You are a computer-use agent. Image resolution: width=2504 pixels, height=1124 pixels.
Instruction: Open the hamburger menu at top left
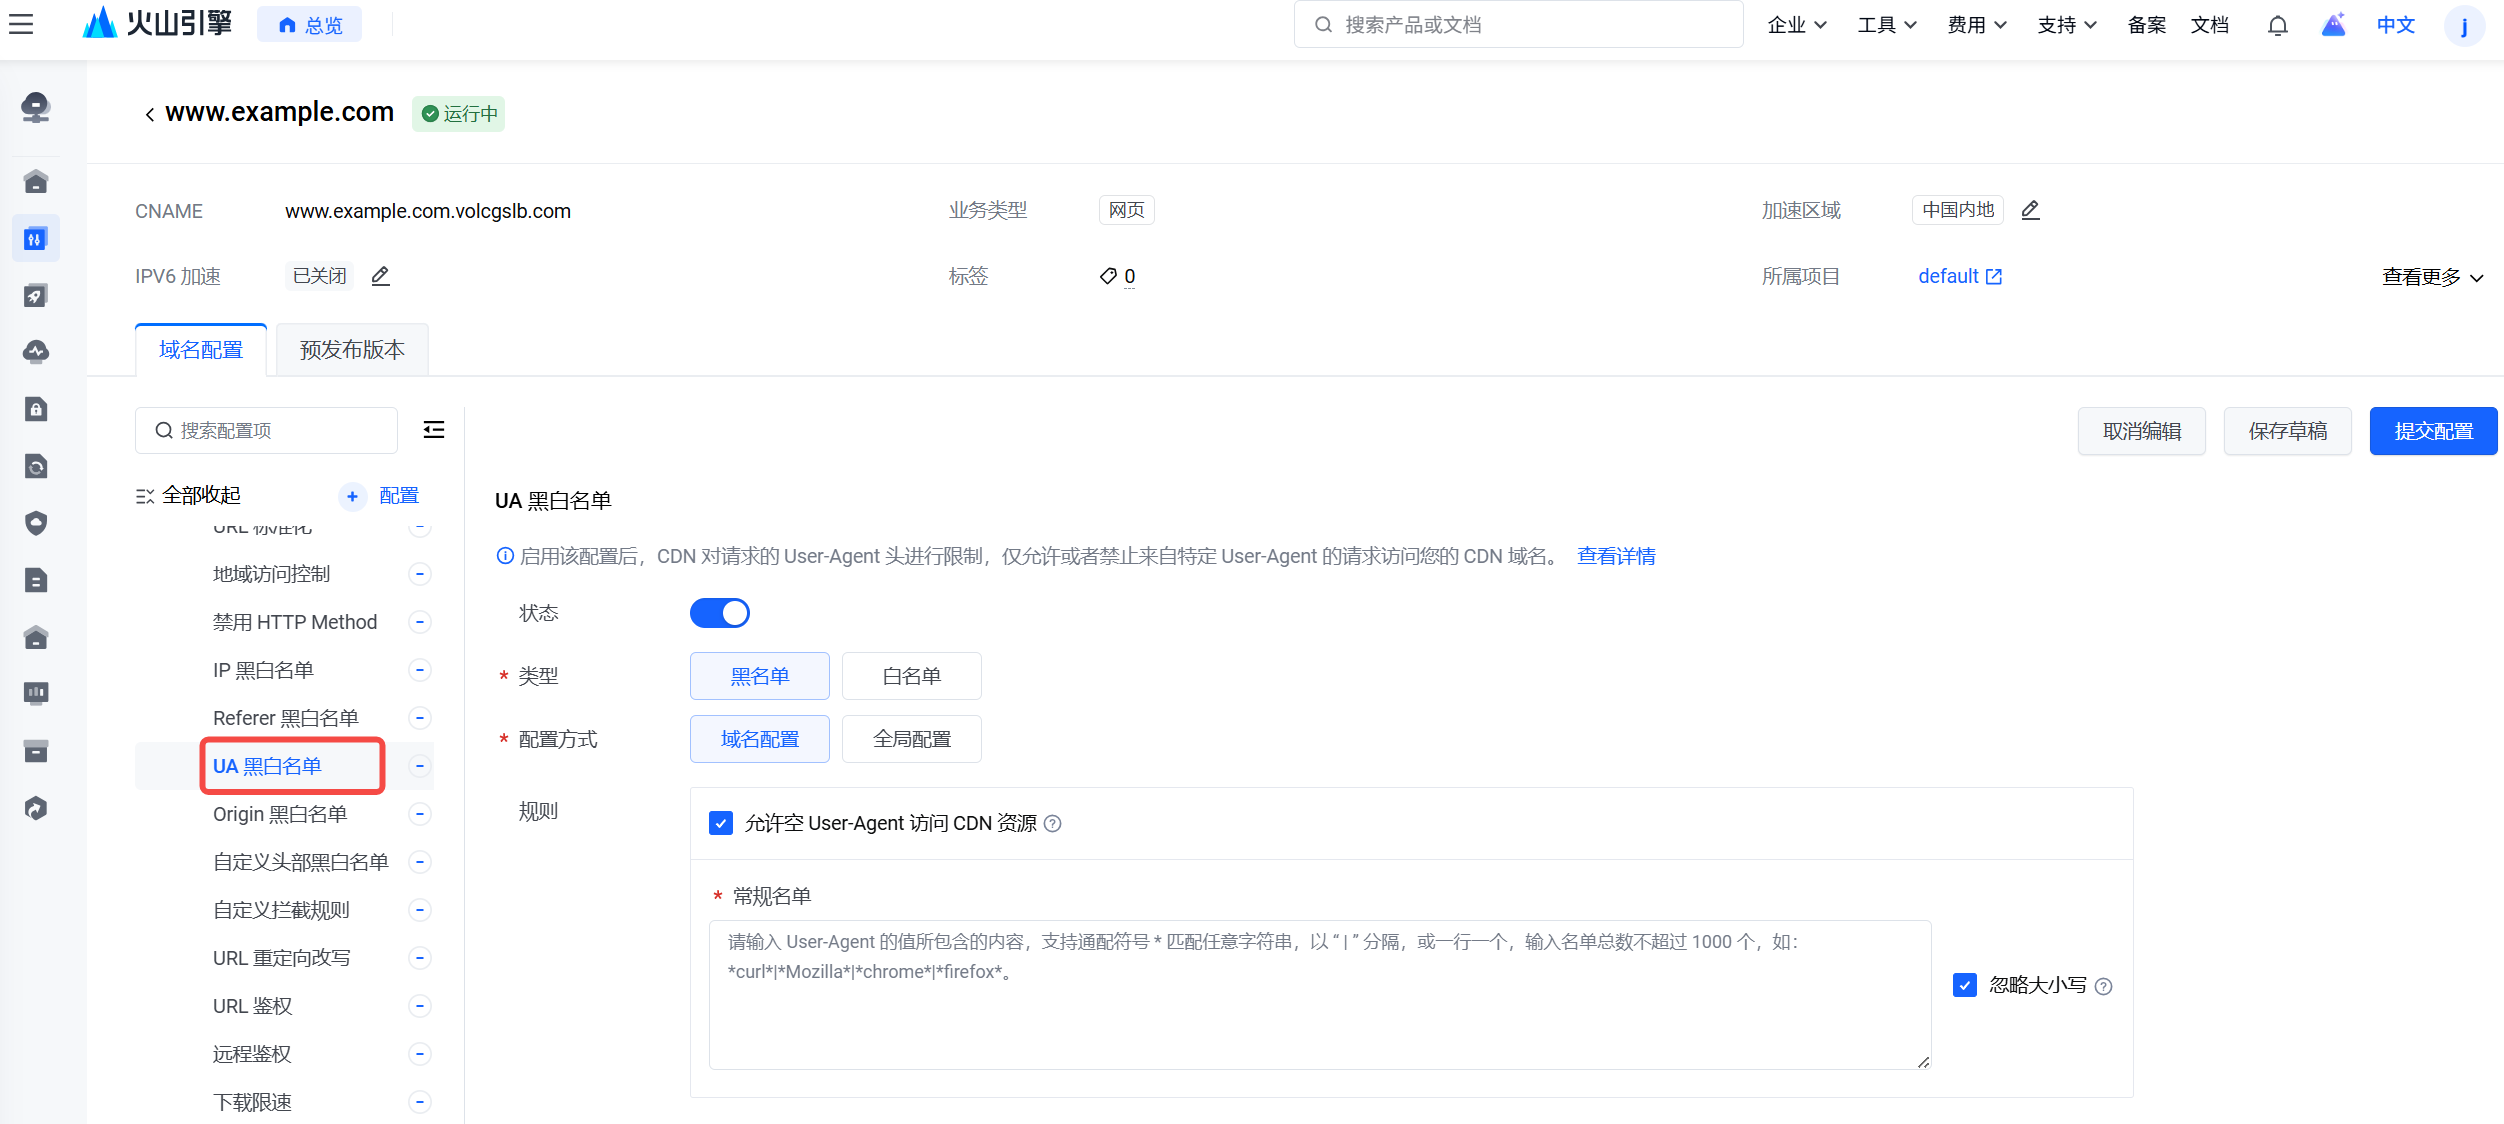point(21,24)
